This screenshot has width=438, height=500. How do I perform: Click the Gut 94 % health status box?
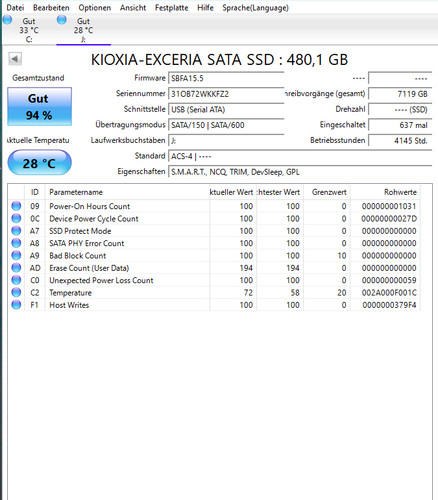39,107
